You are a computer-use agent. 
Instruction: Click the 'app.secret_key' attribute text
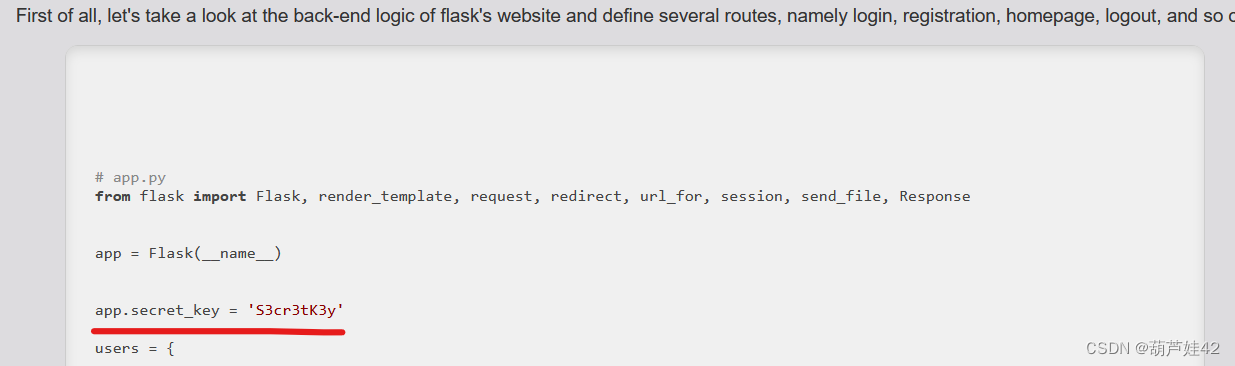pyautogui.click(x=157, y=311)
